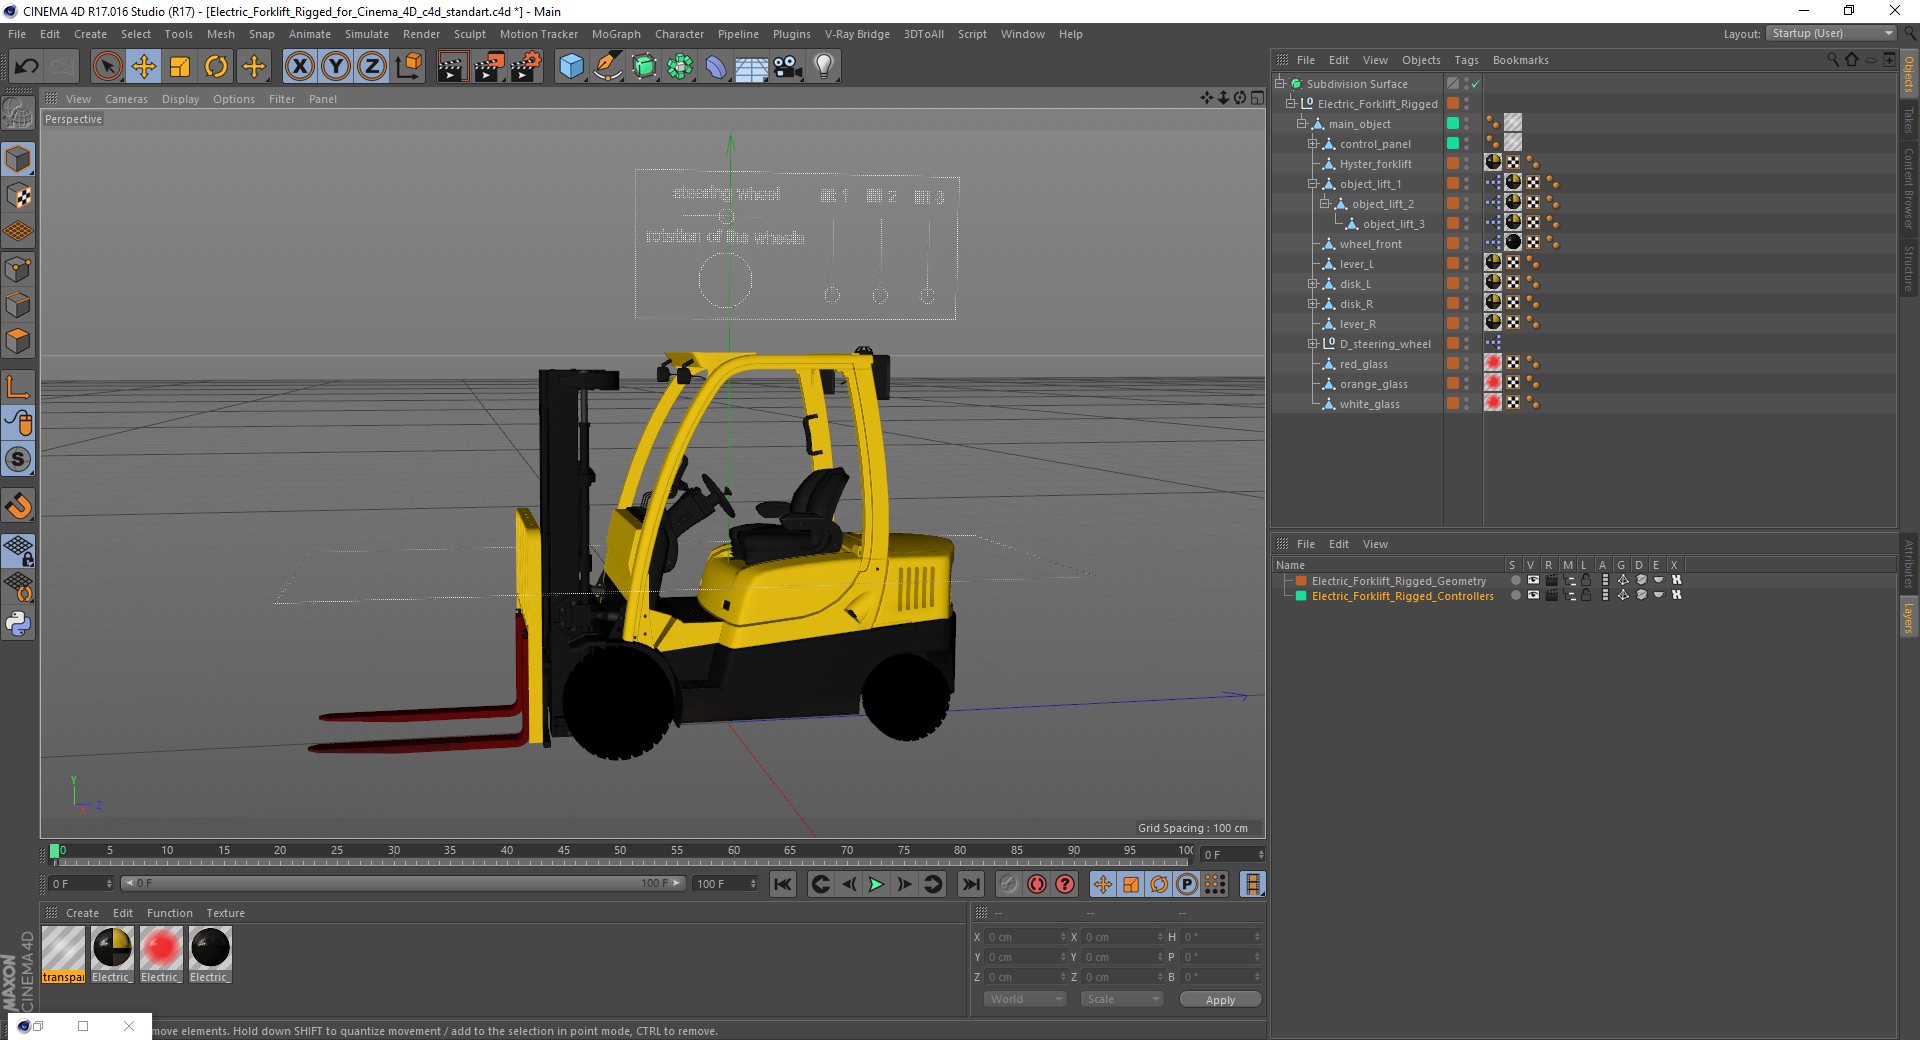Add a Floor environment object
The height and width of the screenshot is (1040, 1920).
tap(752, 66)
